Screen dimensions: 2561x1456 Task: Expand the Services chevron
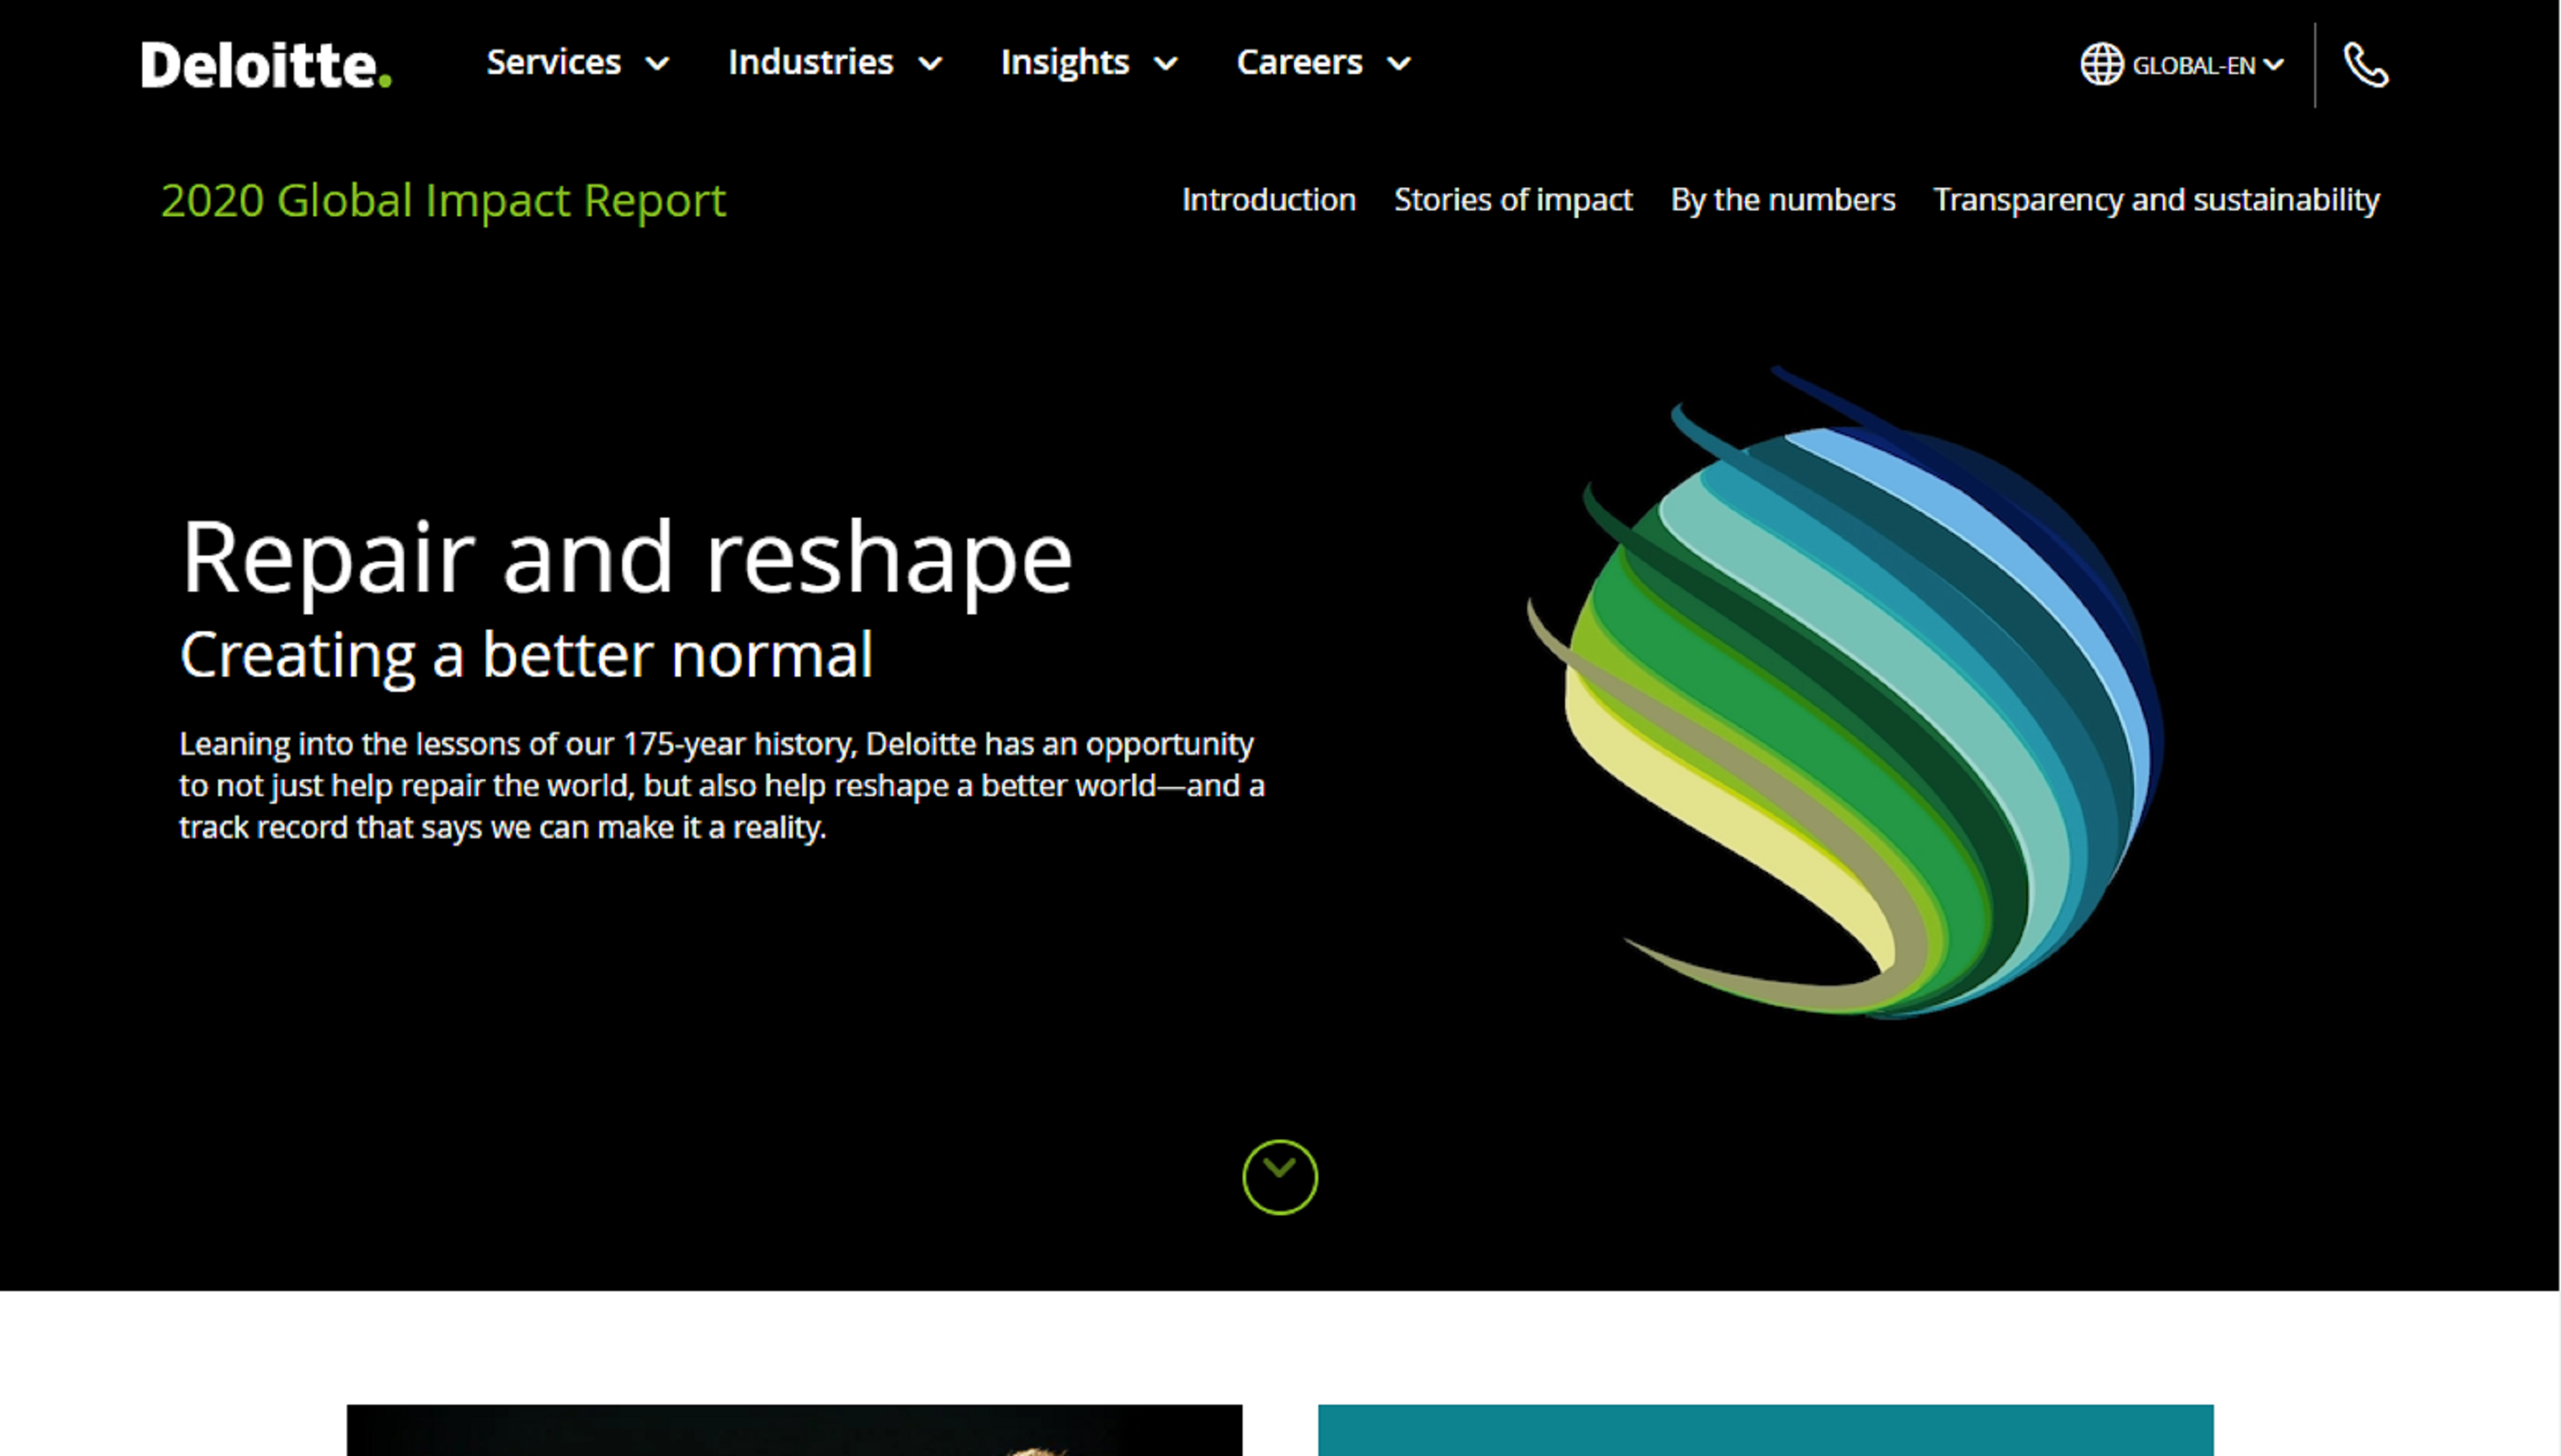tap(657, 64)
